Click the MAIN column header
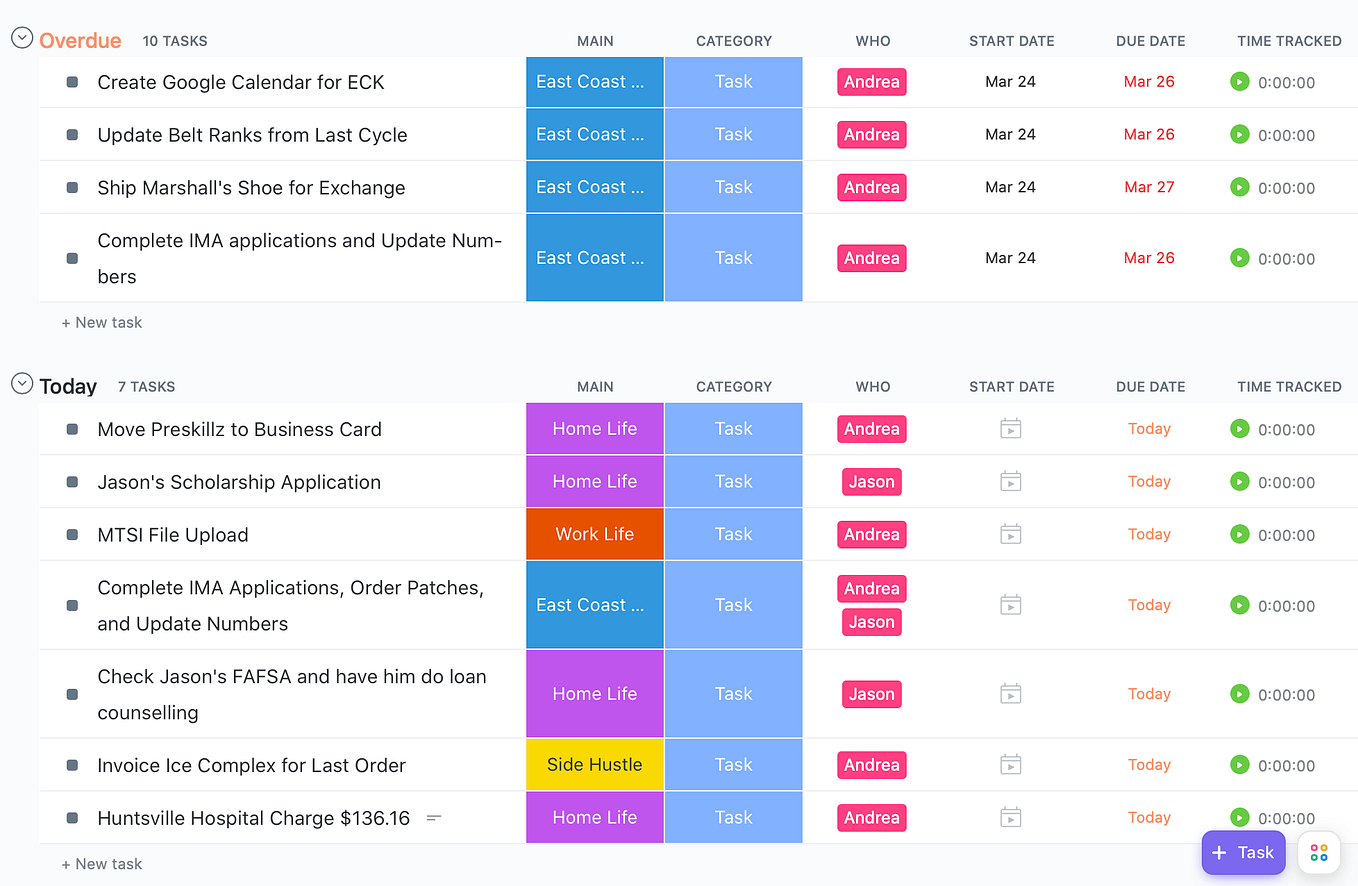This screenshot has width=1358, height=886. [595, 41]
